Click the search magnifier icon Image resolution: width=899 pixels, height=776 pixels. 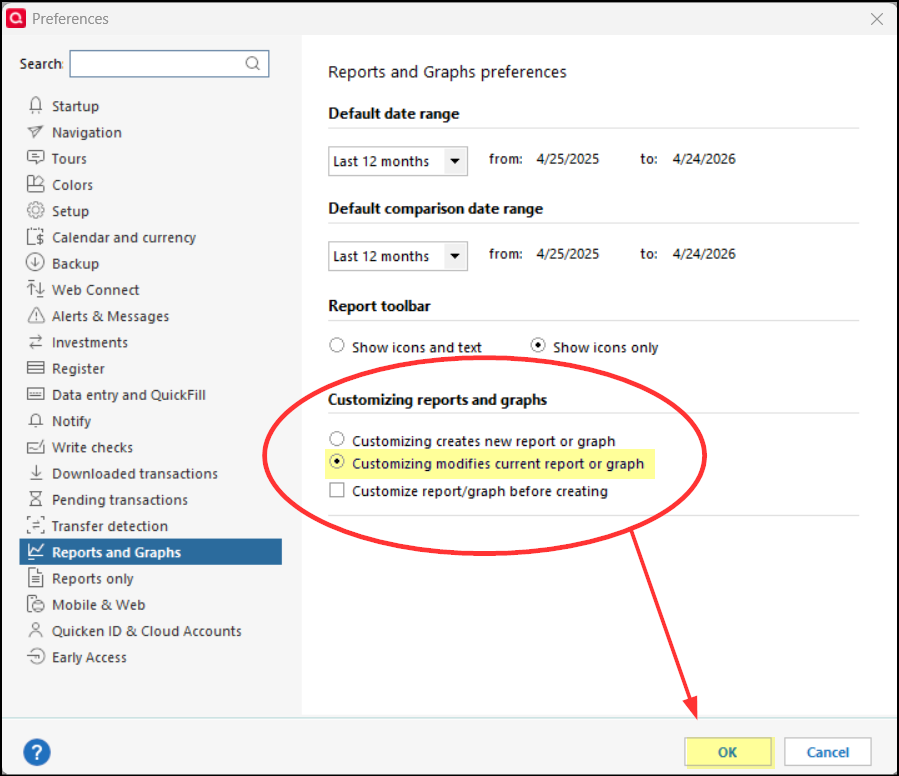253,63
